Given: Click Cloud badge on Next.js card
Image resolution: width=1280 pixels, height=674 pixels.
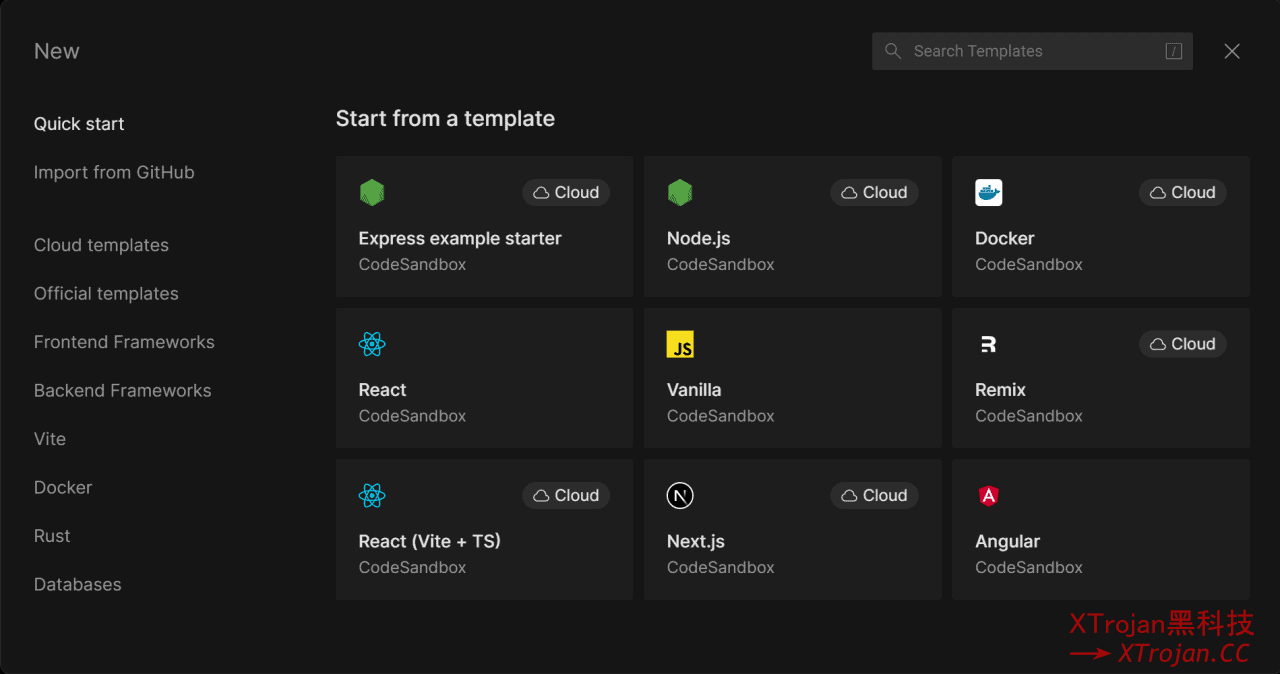Looking at the screenshot, I should [x=874, y=496].
